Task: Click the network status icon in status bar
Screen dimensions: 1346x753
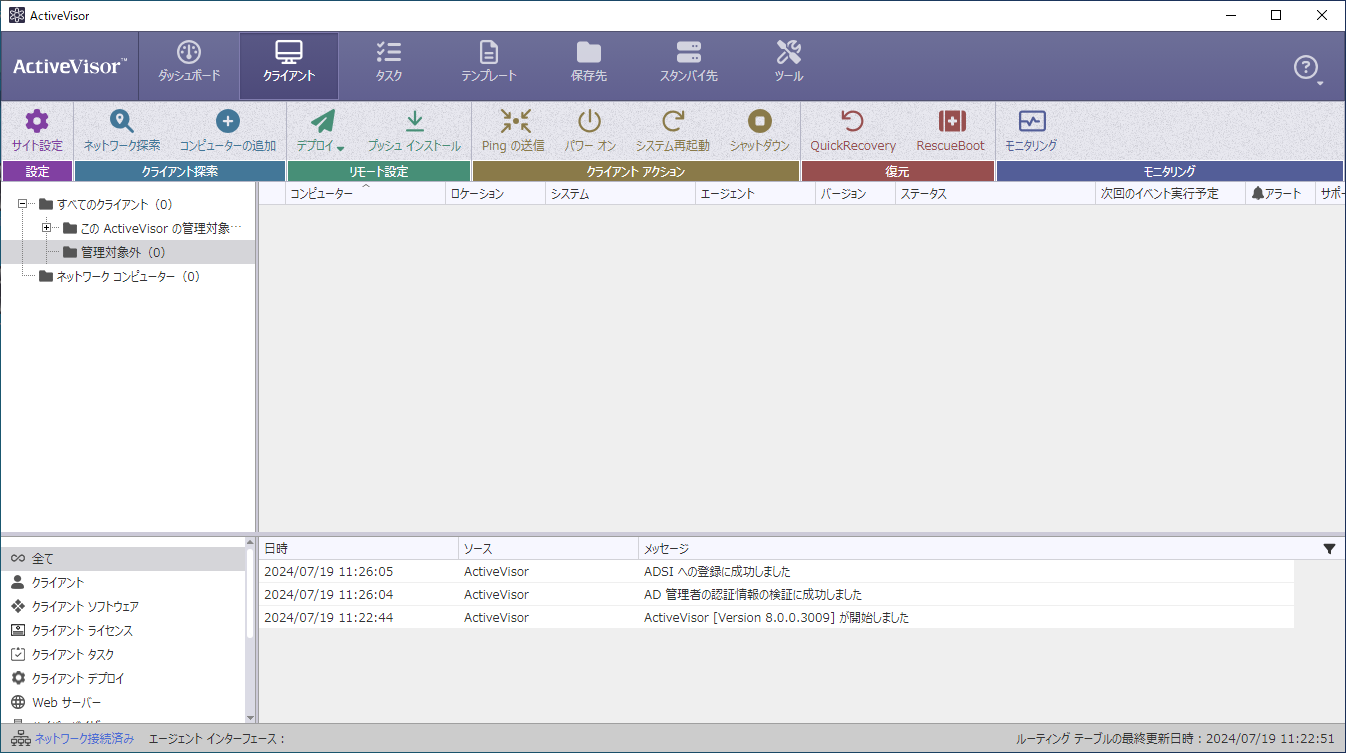Action: pos(20,738)
